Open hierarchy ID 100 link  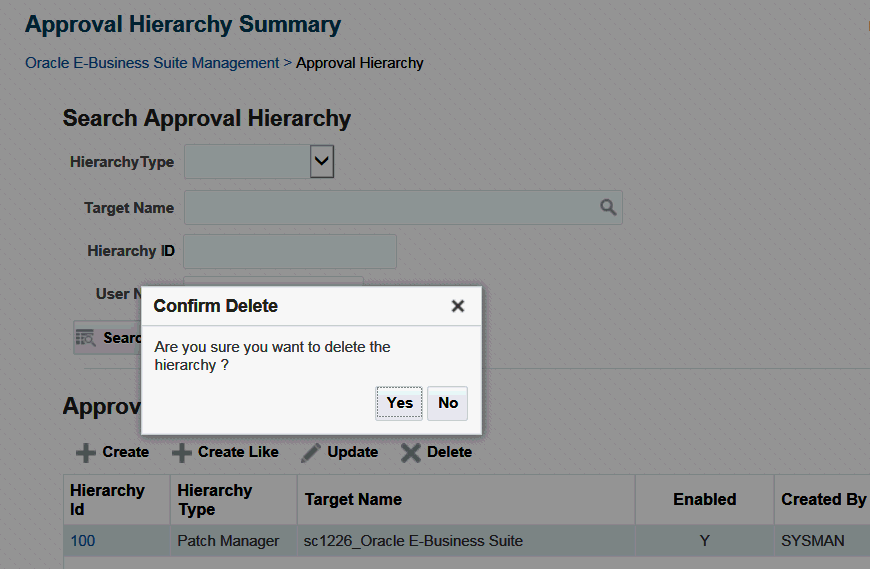pyautogui.click(x=83, y=541)
